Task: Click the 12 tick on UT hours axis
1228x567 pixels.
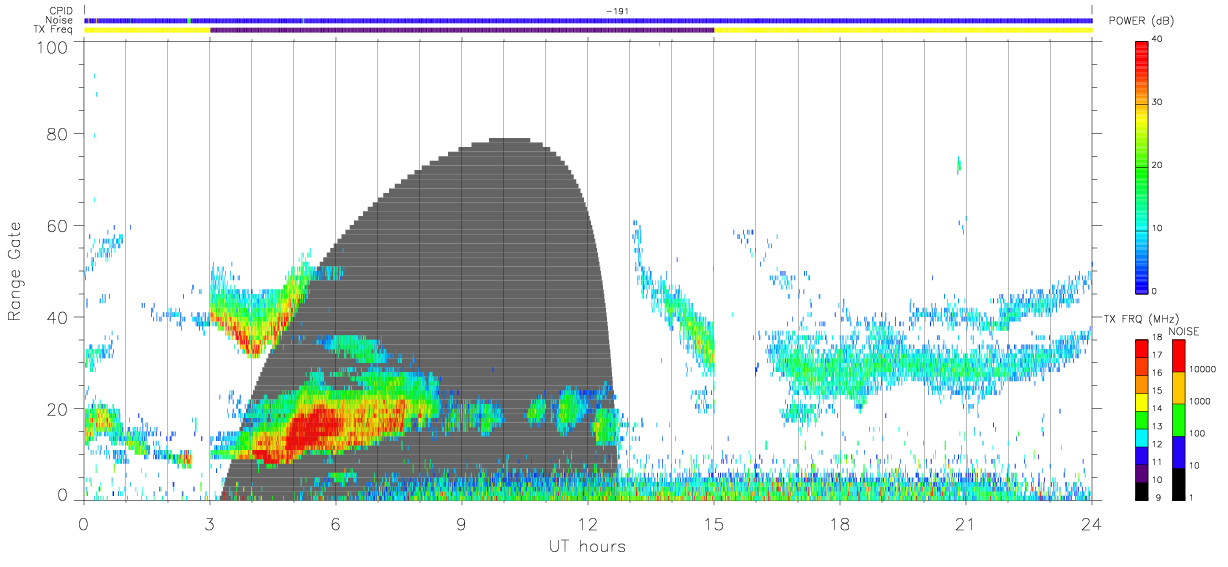Action: tap(588, 523)
